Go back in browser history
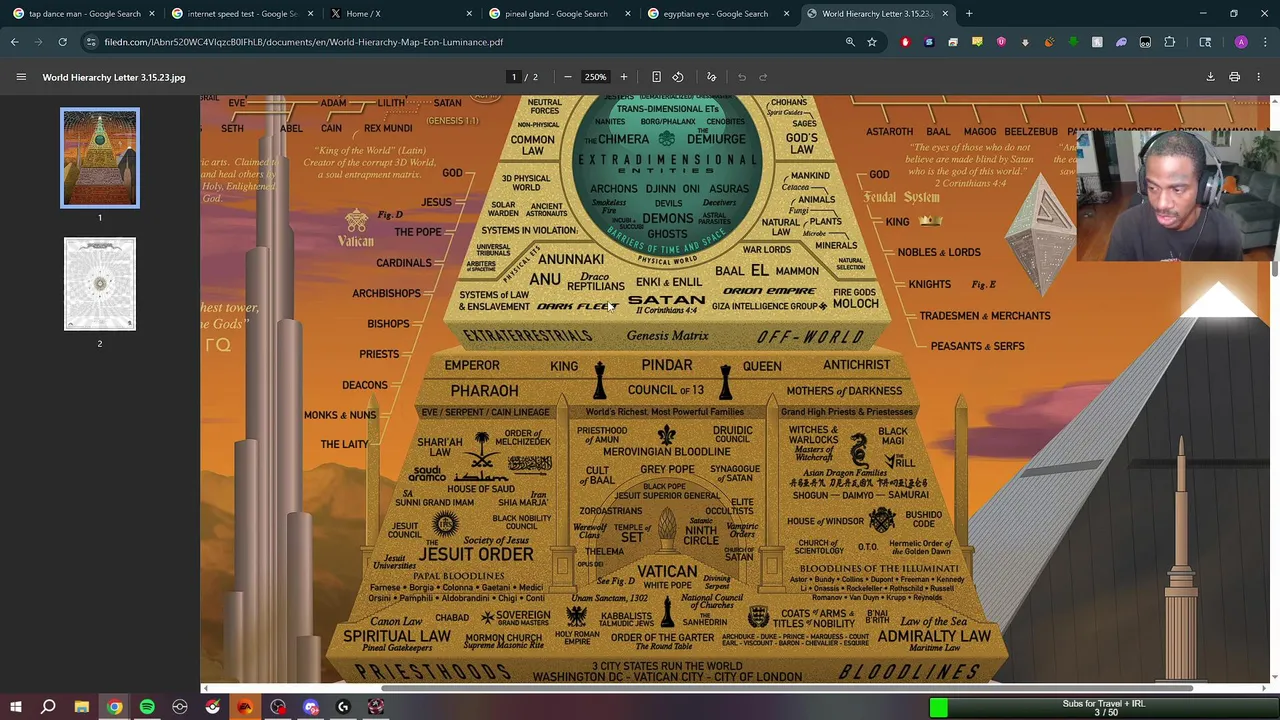The width and height of the screenshot is (1280, 720). tap(15, 42)
